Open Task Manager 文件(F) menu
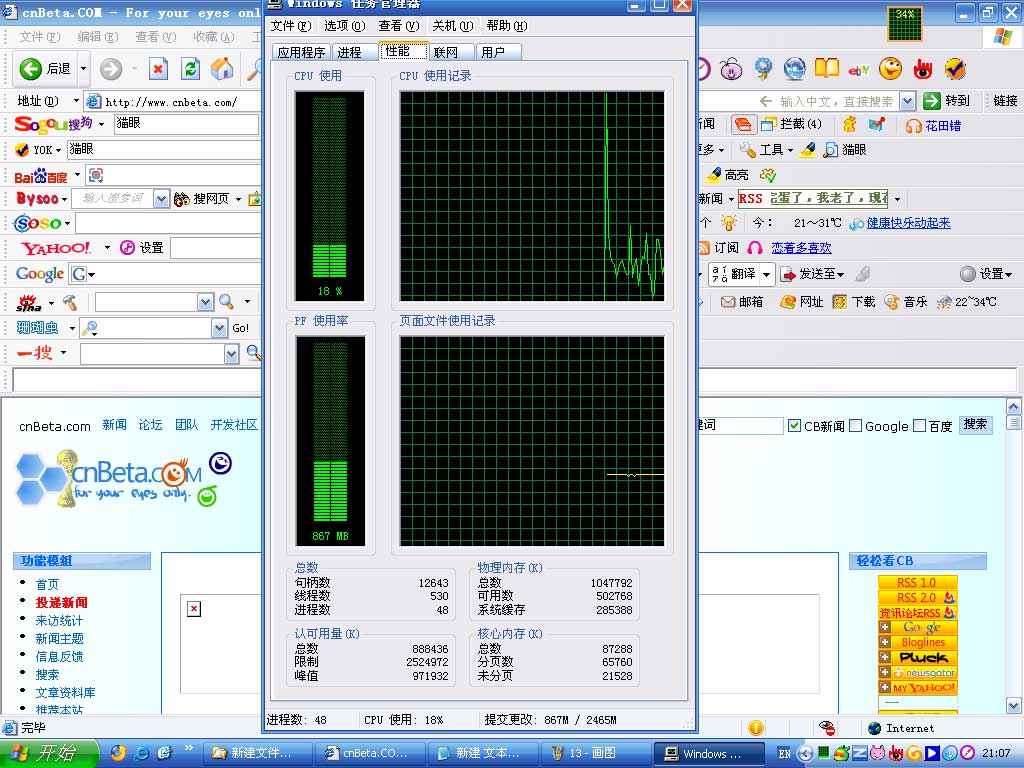 (291, 26)
